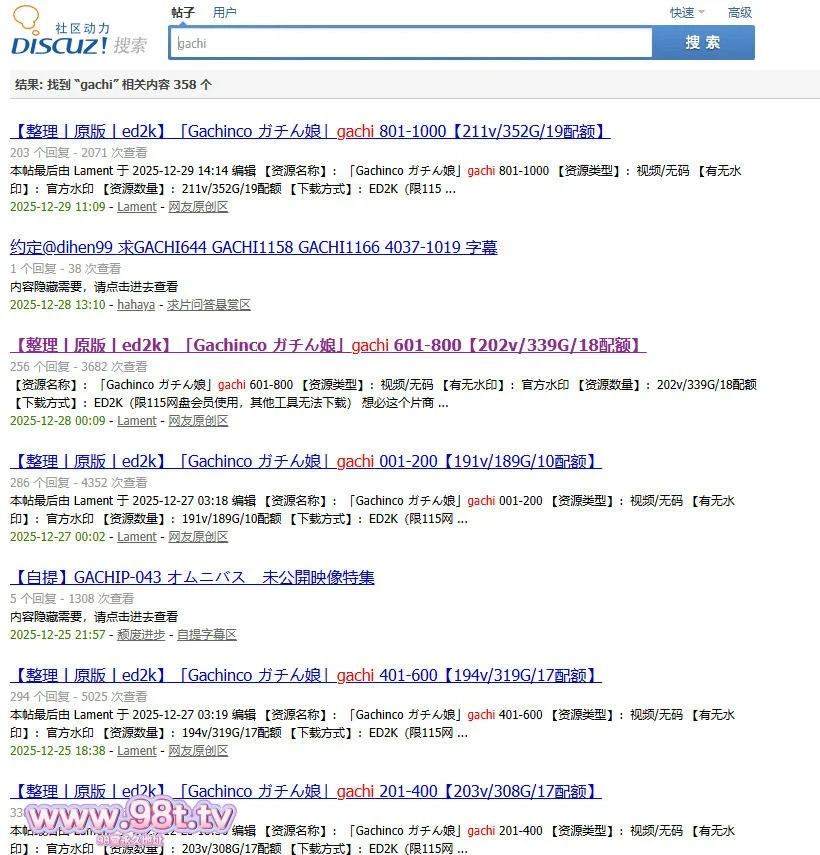The height and width of the screenshot is (855, 820).
Task: Open the 约定@dihen99 request thread
Action: [x=253, y=247]
